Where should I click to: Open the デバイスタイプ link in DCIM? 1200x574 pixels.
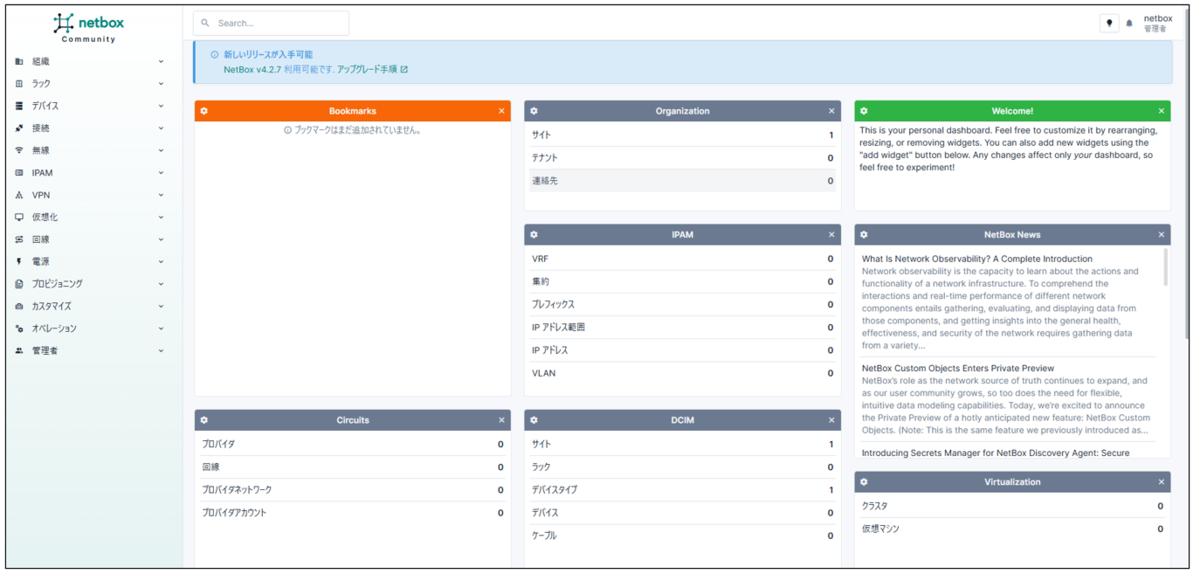tap(554, 490)
